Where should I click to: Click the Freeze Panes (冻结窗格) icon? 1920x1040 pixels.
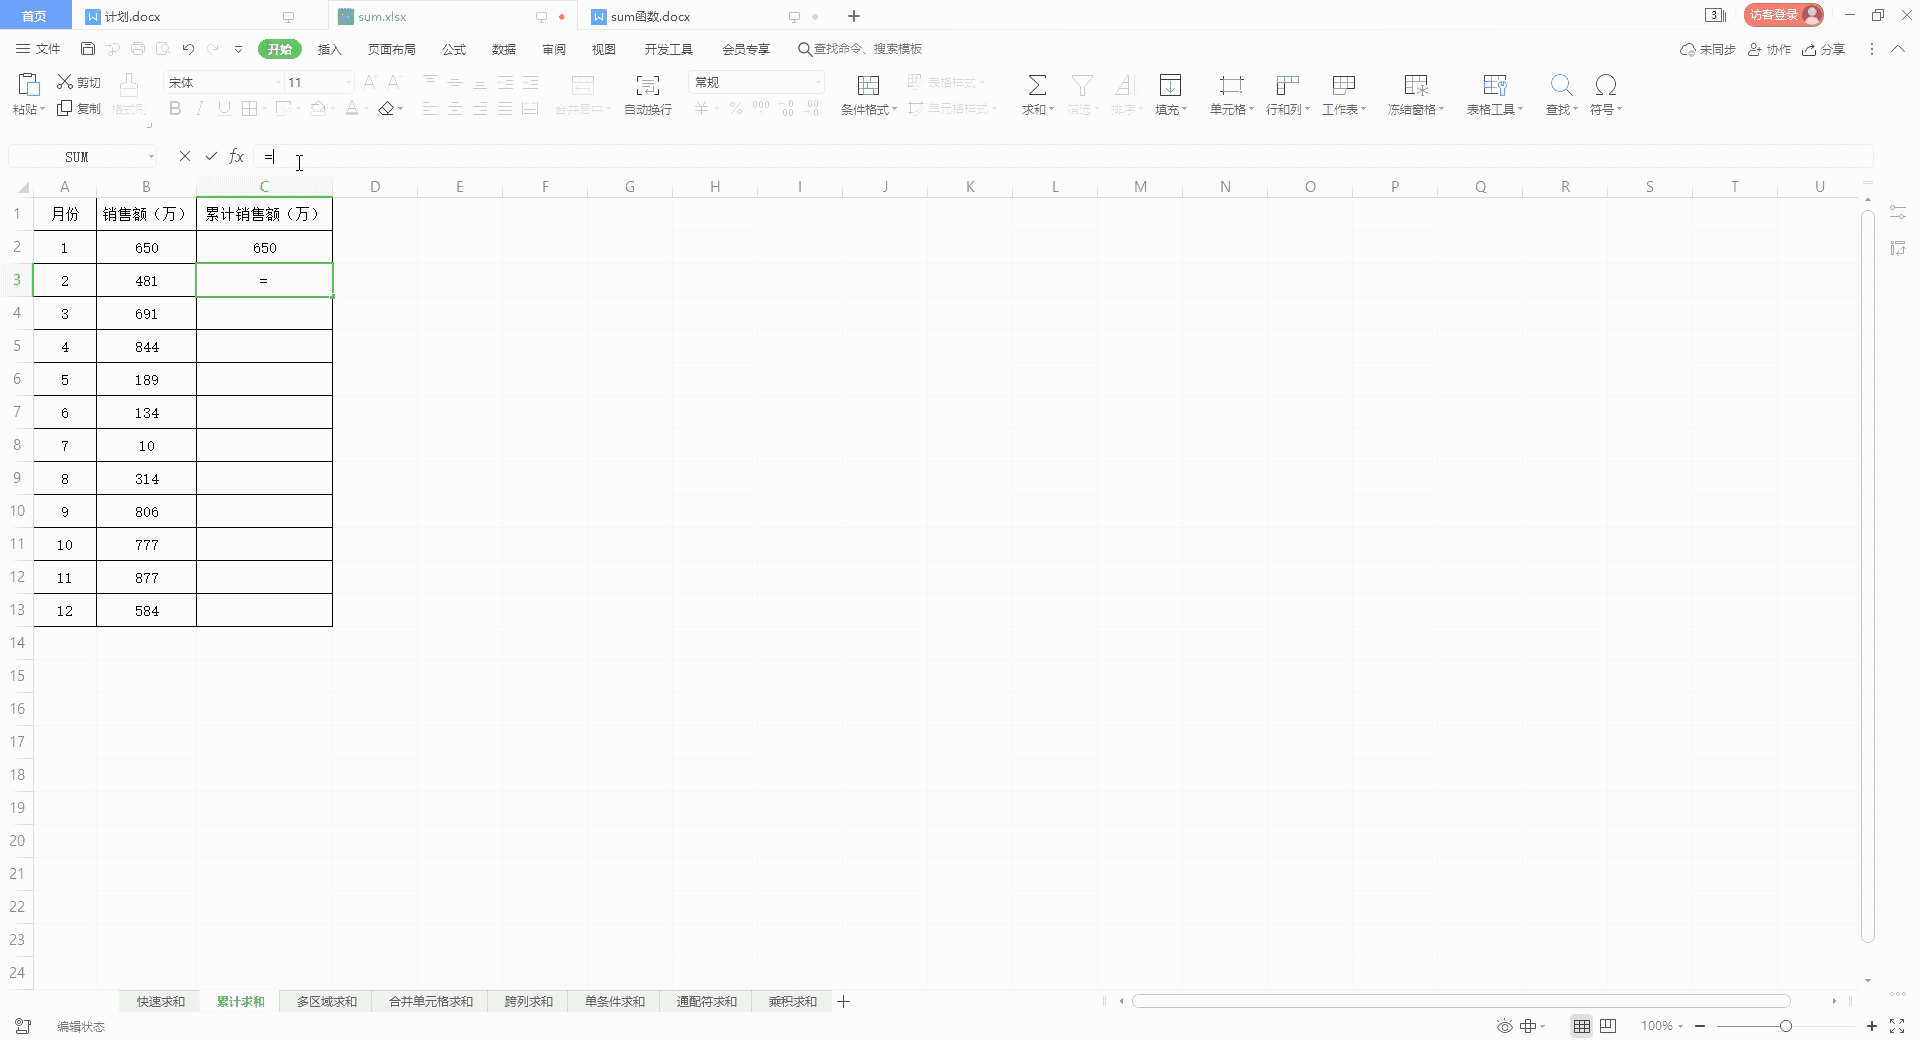pyautogui.click(x=1415, y=86)
